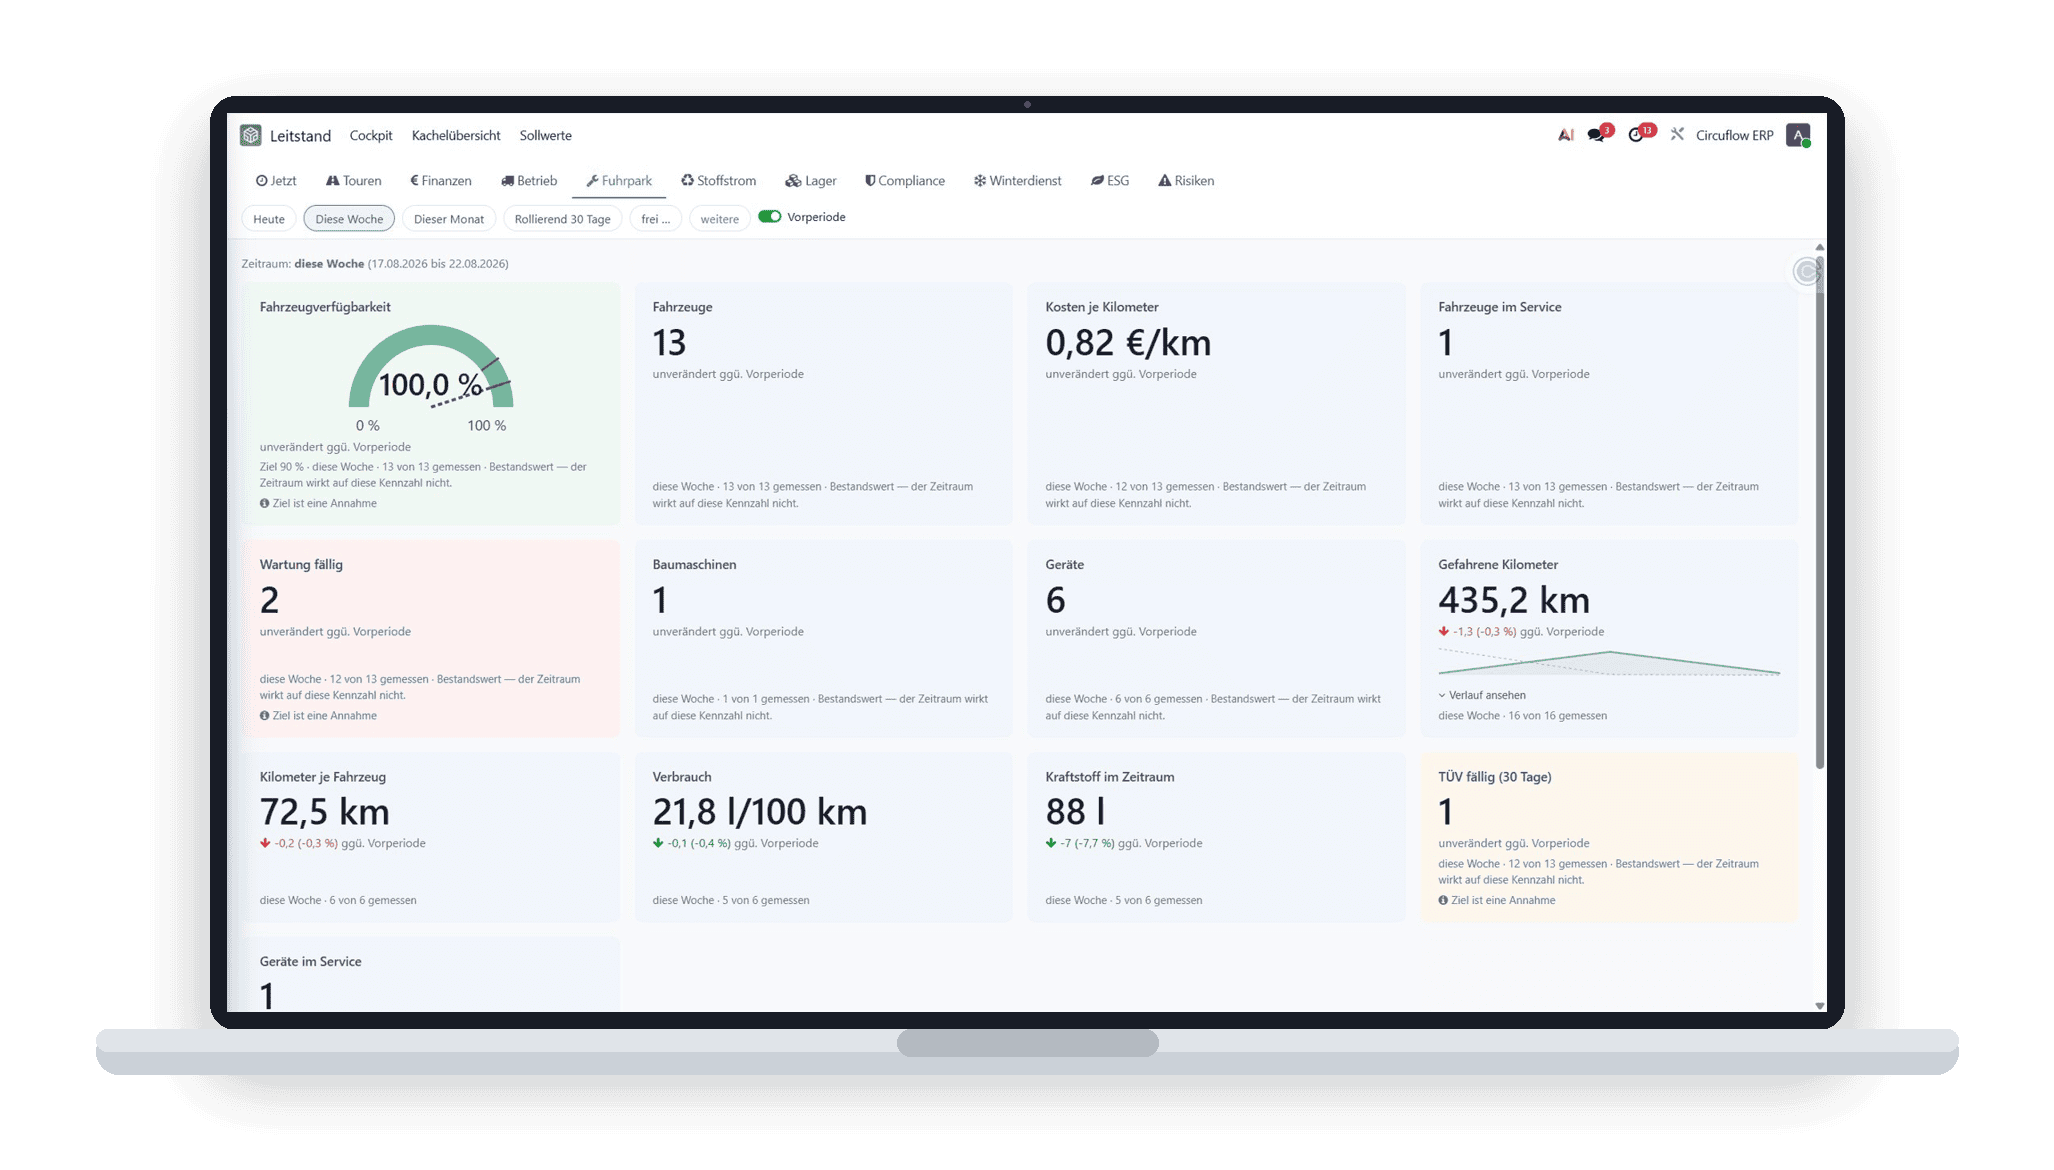Click the Fahrzeugverfügbarkeit gauge chart
Image resolution: width=2054 pixels, height=1170 pixels.
click(x=431, y=367)
